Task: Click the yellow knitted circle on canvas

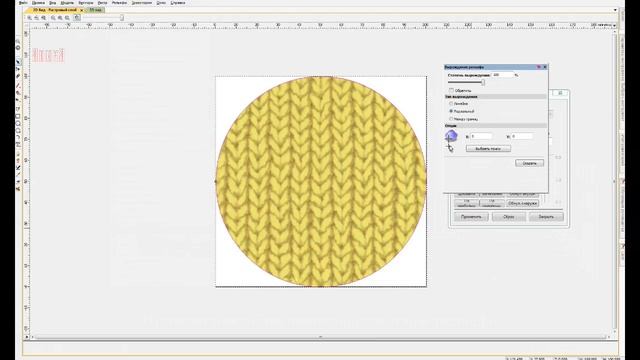Action: (x=321, y=181)
